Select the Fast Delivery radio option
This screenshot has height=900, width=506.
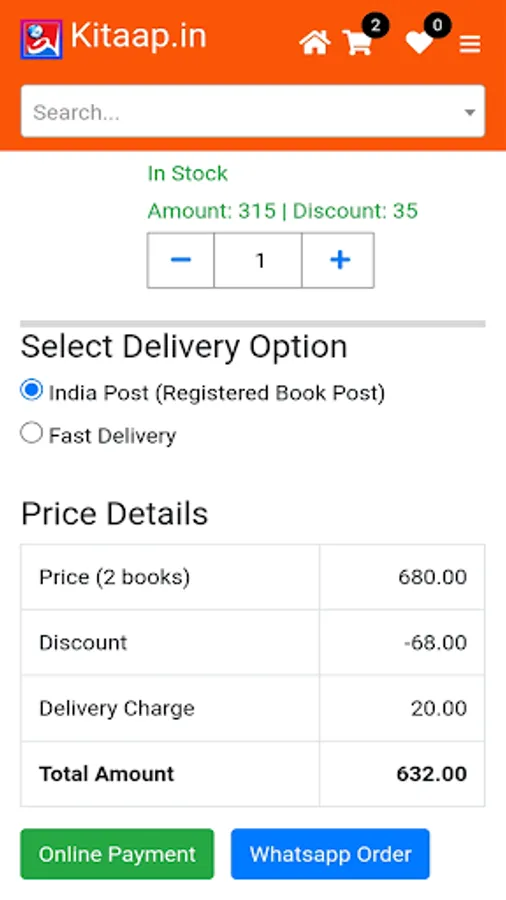point(31,433)
